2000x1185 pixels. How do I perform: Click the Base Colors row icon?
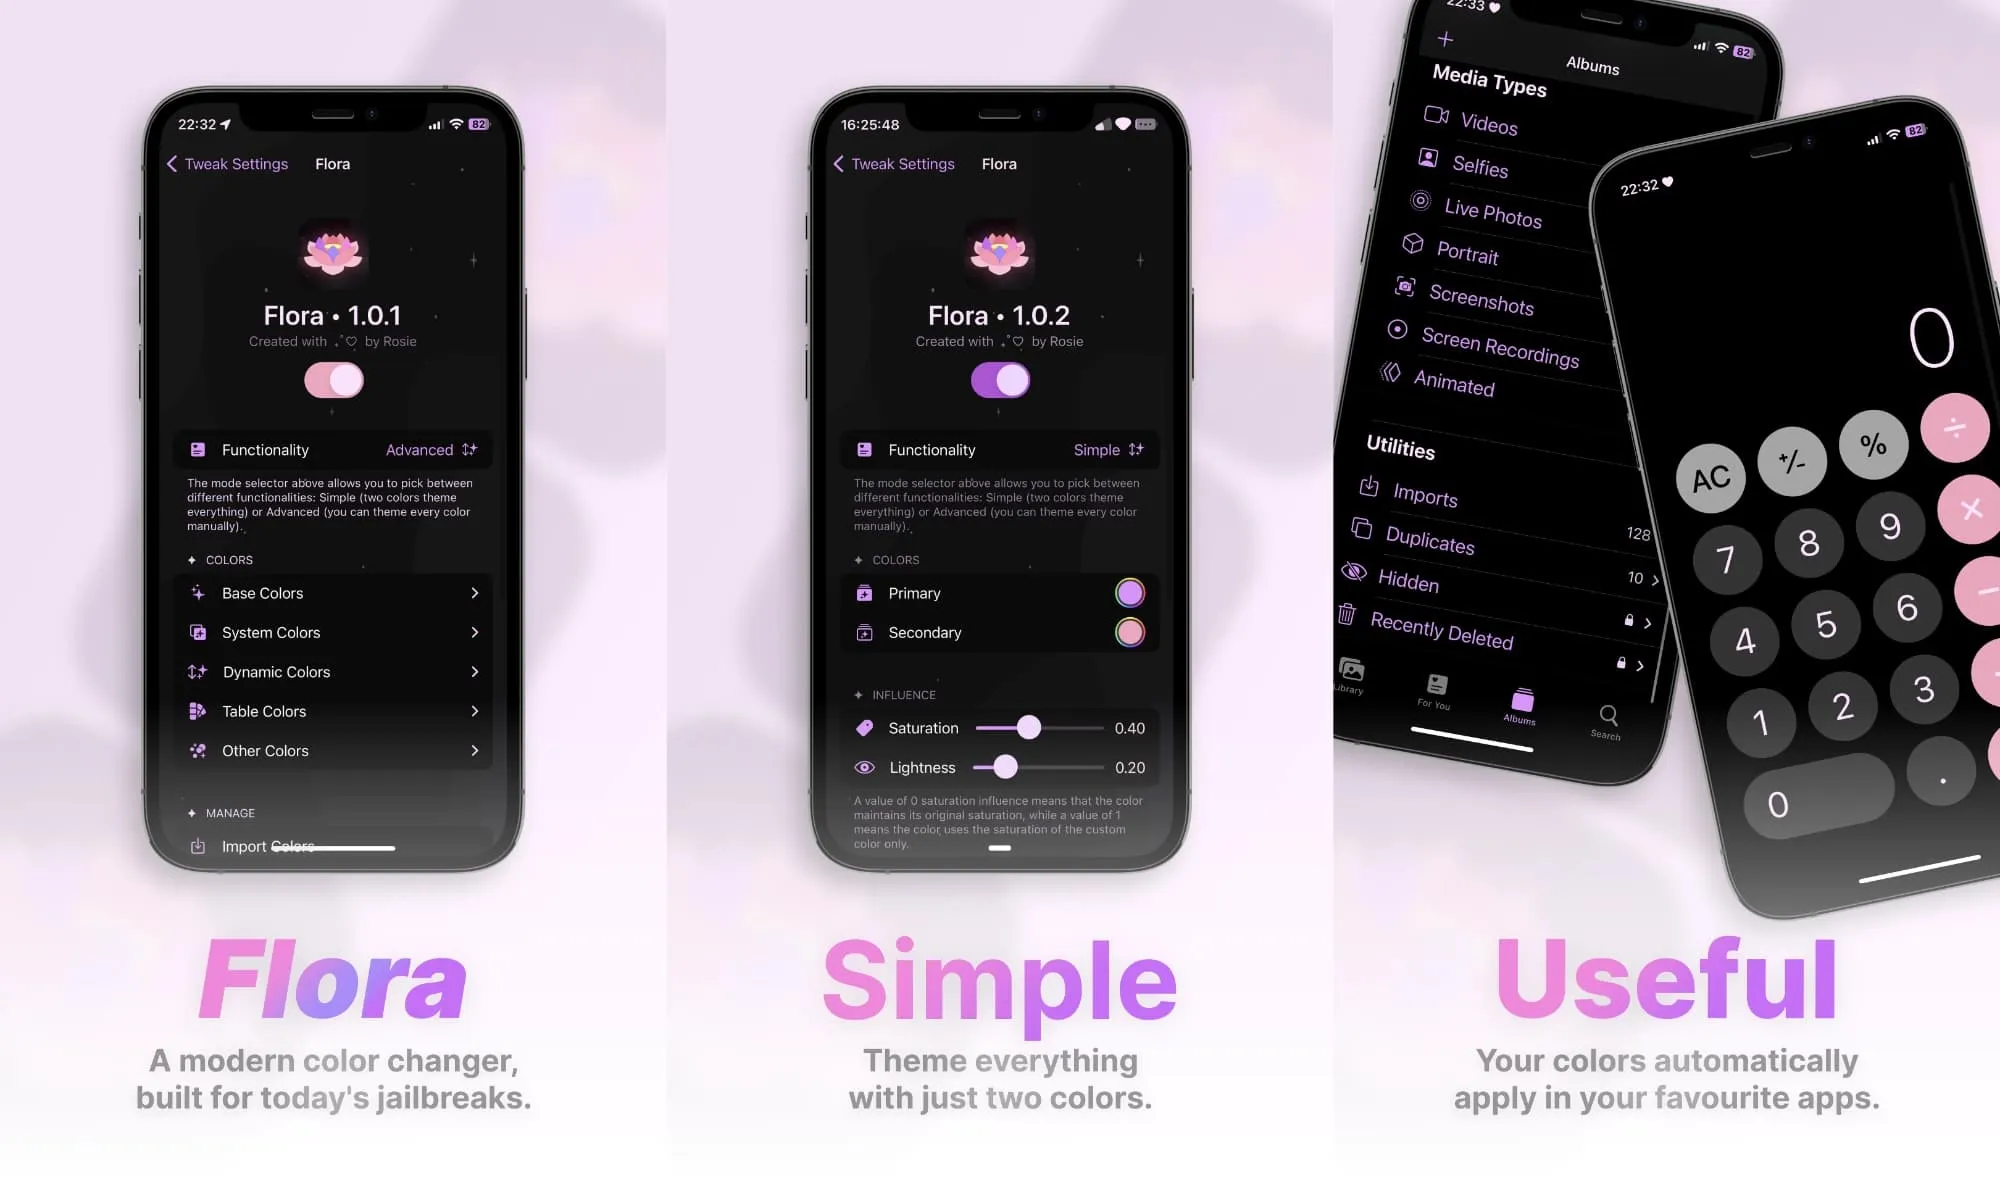[197, 592]
